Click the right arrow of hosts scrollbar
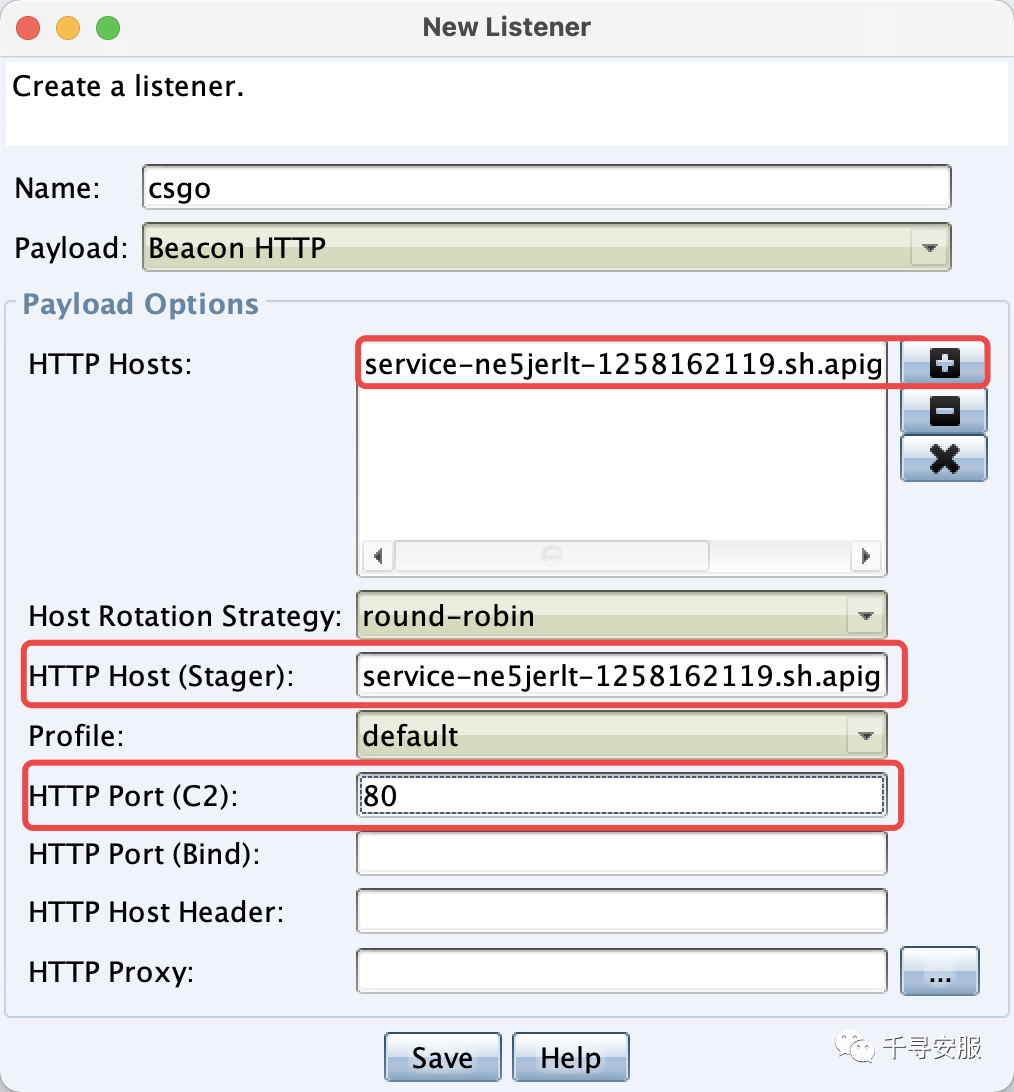Image resolution: width=1014 pixels, height=1092 pixels. (x=866, y=556)
